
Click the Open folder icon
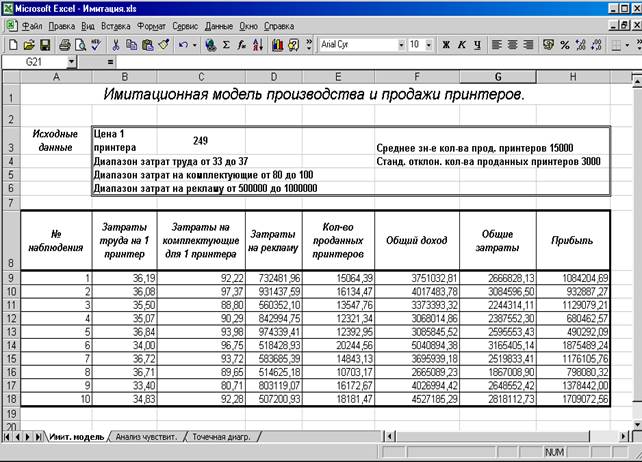click(x=29, y=45)
